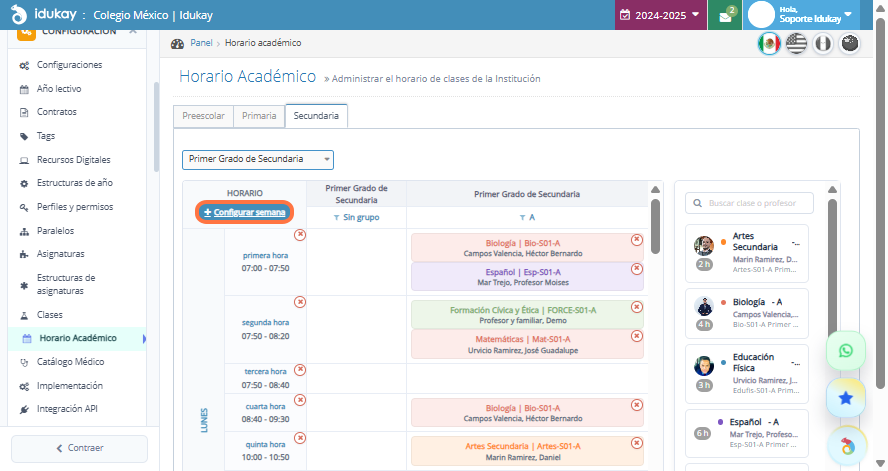
Task: Click the search magnifier icon in class search
Action: 697,203
